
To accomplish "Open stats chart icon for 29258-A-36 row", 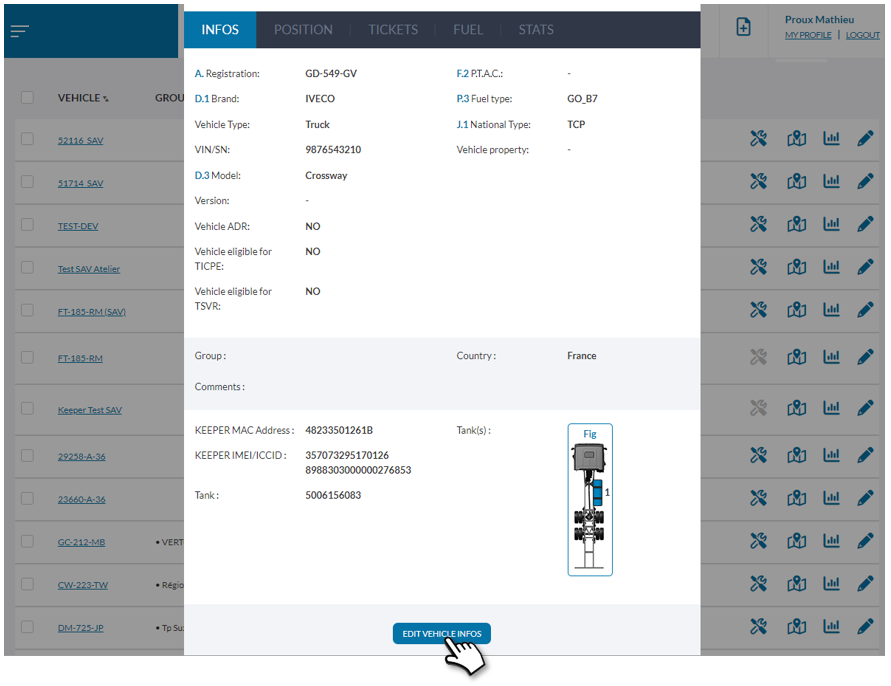I will click(x=831, y=455).
